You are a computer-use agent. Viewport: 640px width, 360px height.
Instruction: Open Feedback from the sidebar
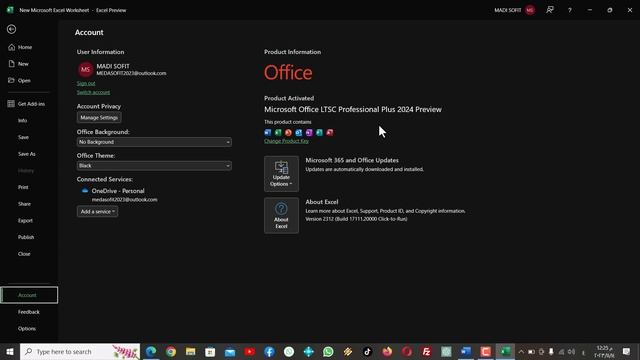coord(29,312)
